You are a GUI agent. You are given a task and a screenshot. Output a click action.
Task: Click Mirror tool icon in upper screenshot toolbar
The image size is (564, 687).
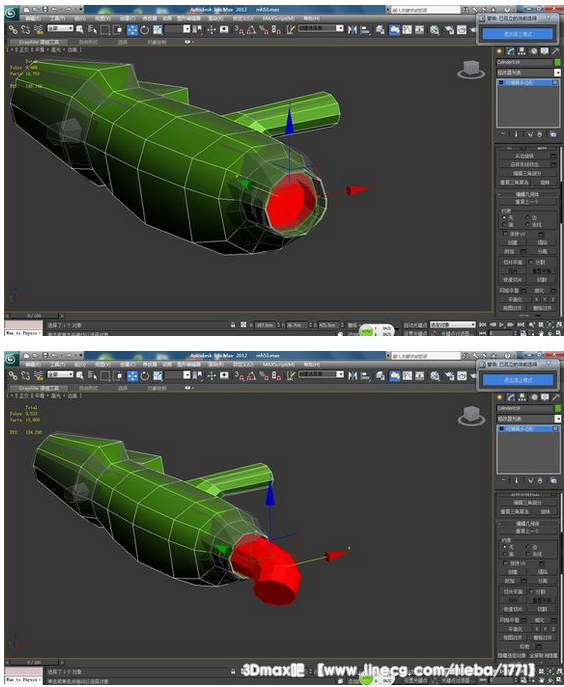pyautogui.click(x=352, y=29)
